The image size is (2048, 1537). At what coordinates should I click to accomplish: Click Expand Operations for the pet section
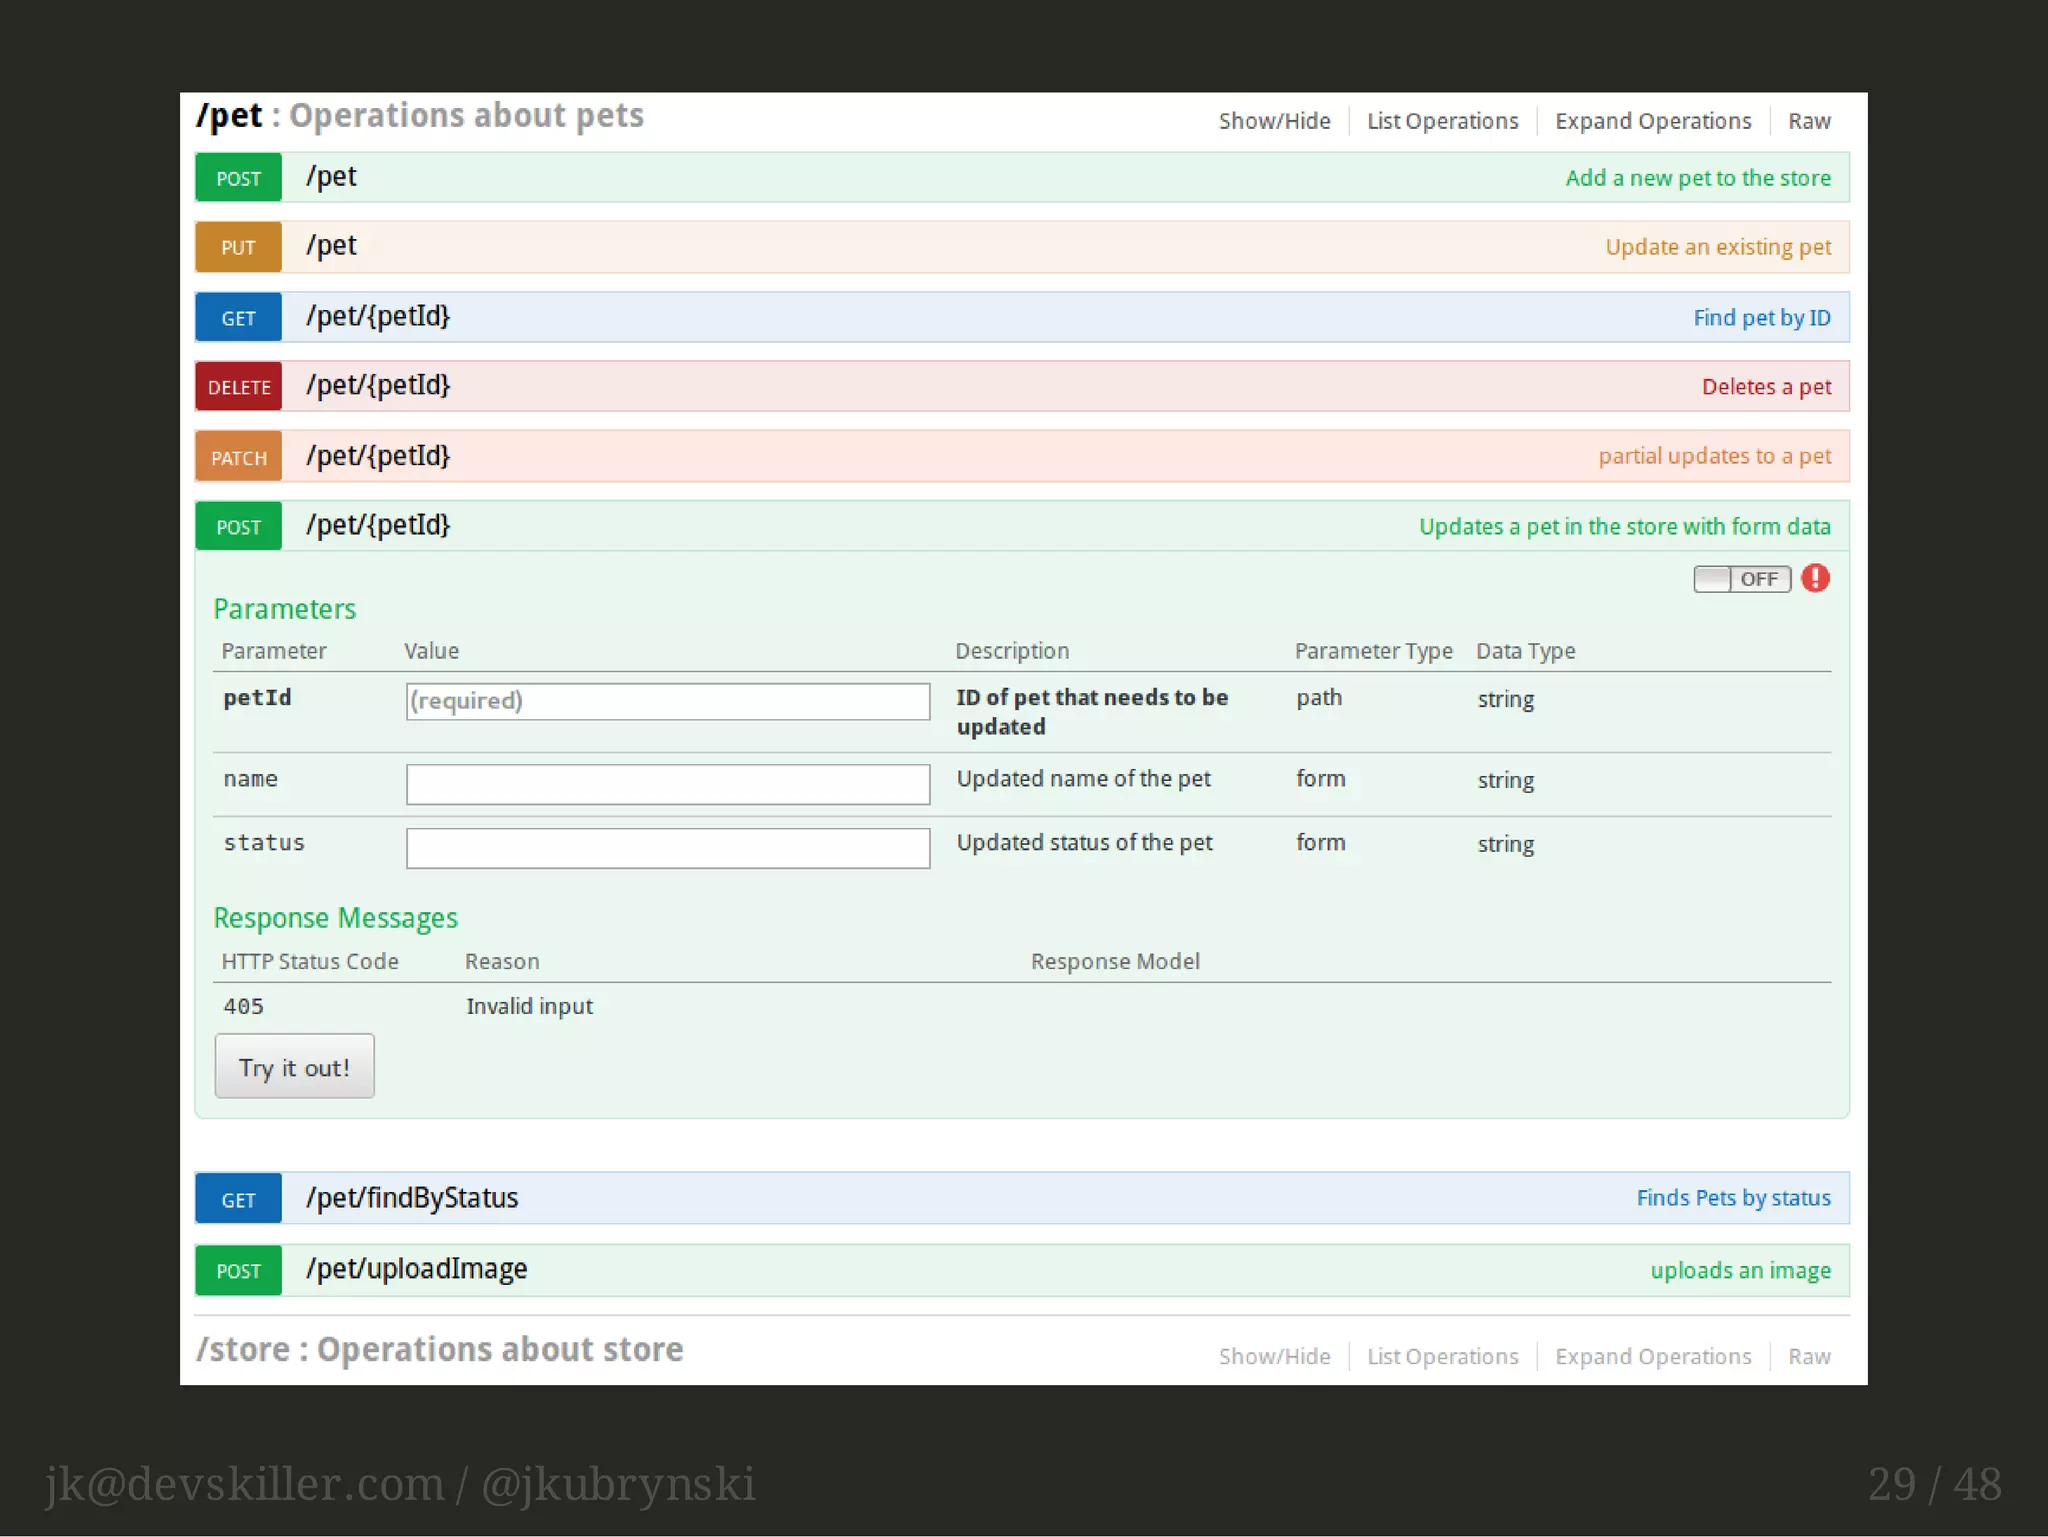tap(1652, 121)
